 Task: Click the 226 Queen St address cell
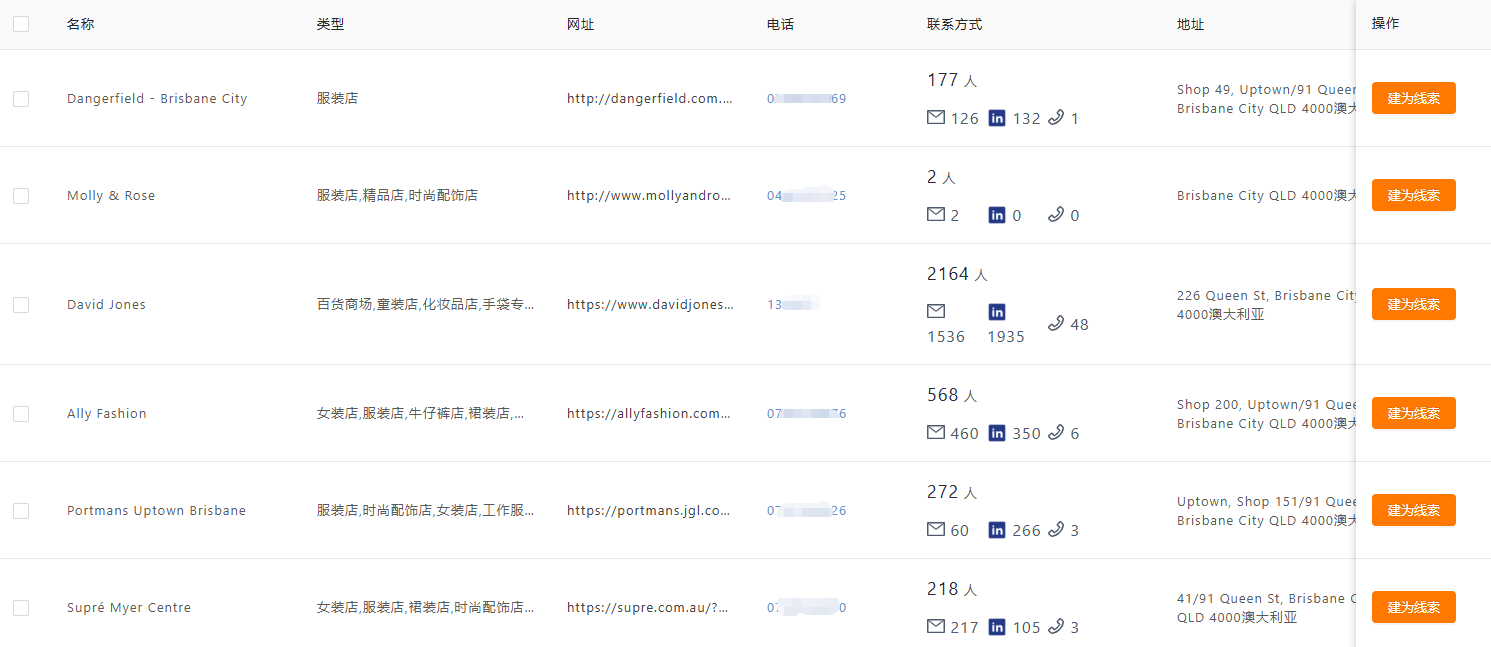click(x=1267, y=305)
